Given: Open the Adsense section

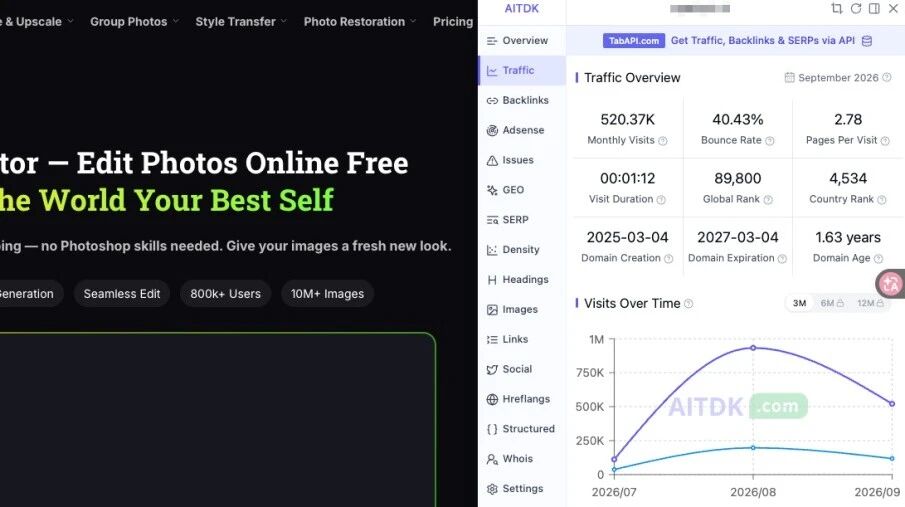Looking at the screenshot, I should (522, 130).
